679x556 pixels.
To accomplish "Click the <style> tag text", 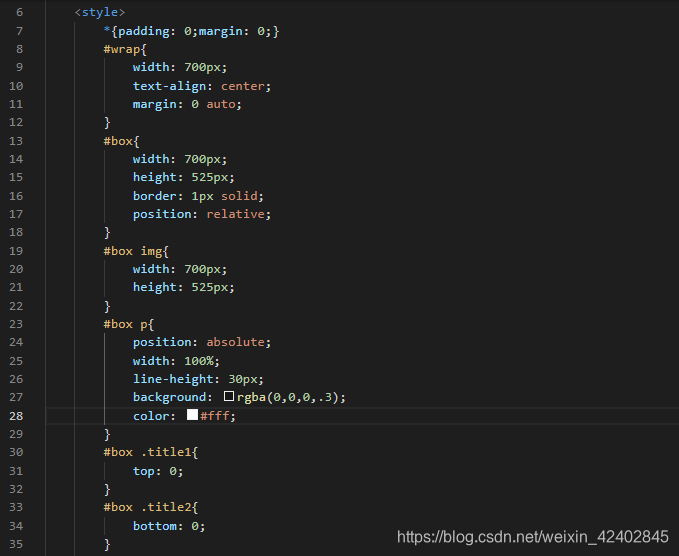I will 100,12.
